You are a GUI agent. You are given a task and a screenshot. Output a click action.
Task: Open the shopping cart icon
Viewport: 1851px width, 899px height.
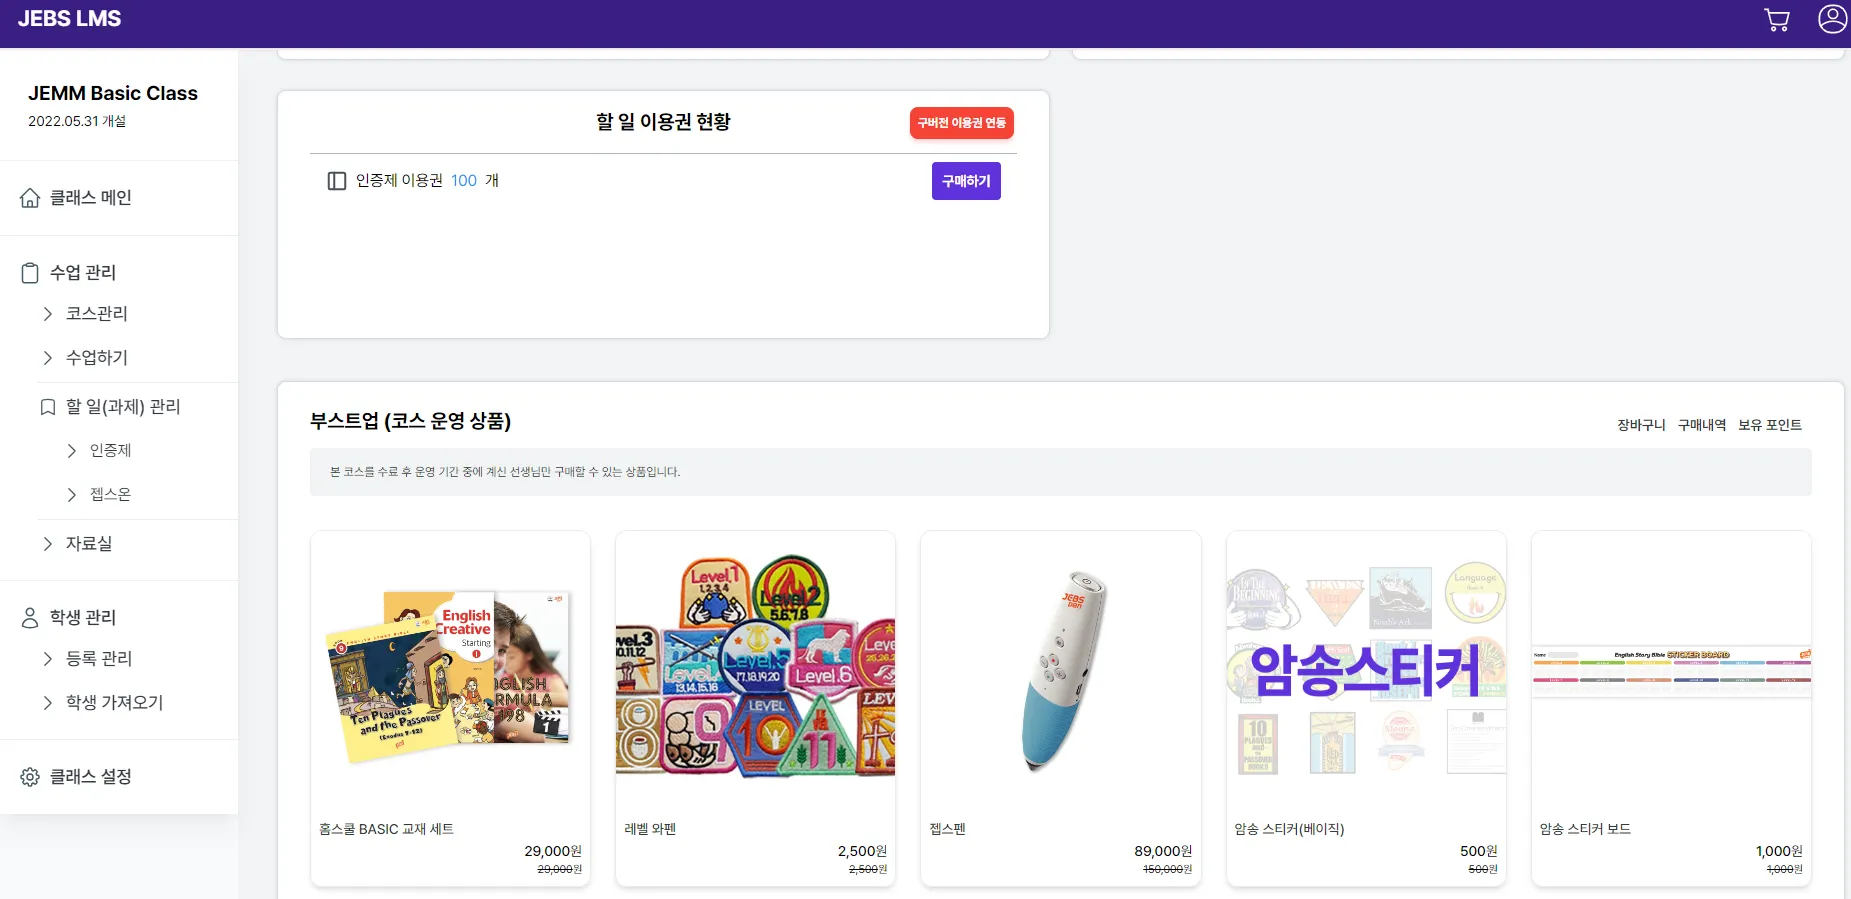[x=1777, y=20]
